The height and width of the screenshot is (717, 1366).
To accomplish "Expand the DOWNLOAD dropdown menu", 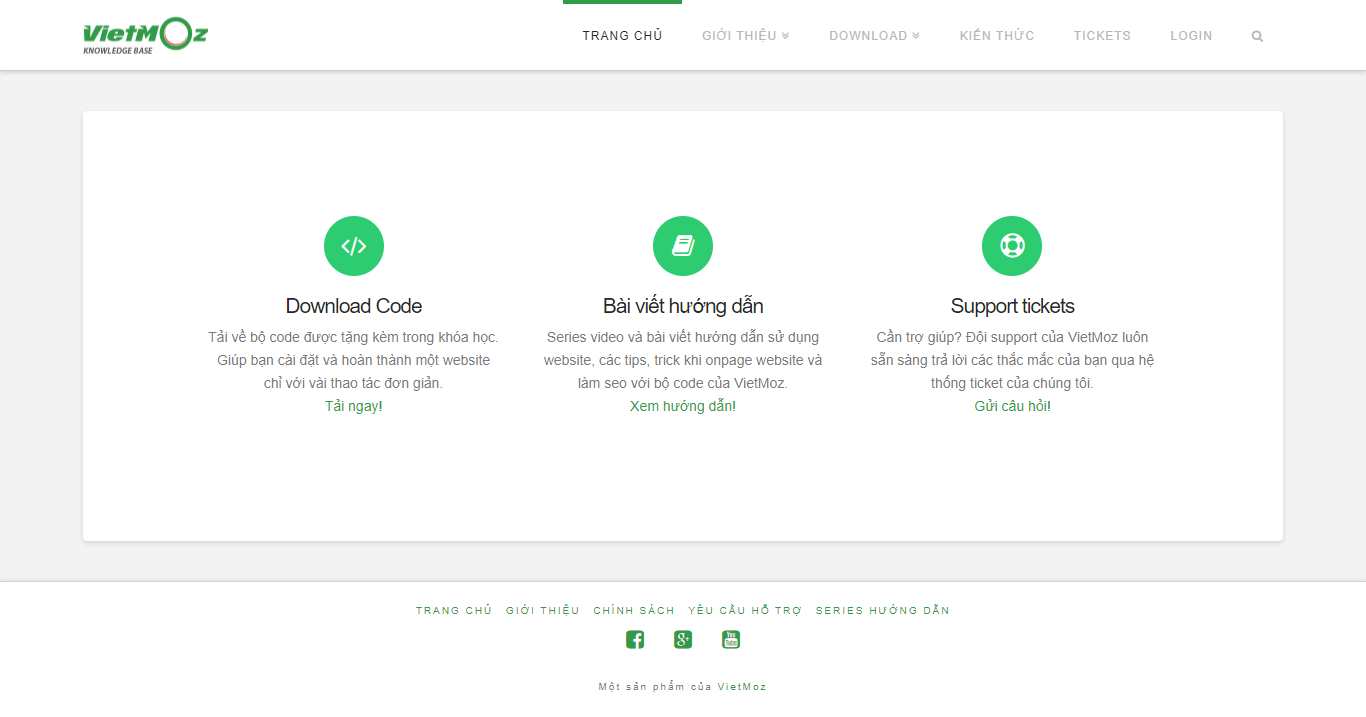I will pyautogui.click(x=868, y=35).
